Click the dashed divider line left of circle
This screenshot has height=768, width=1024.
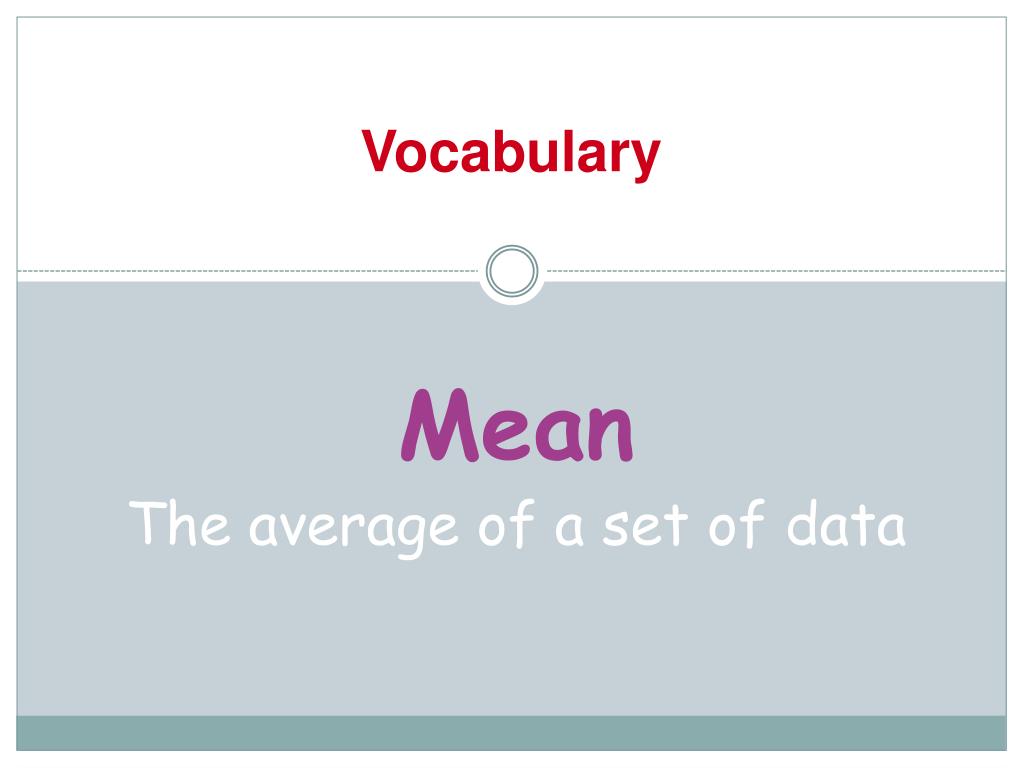tap(248, 271)
